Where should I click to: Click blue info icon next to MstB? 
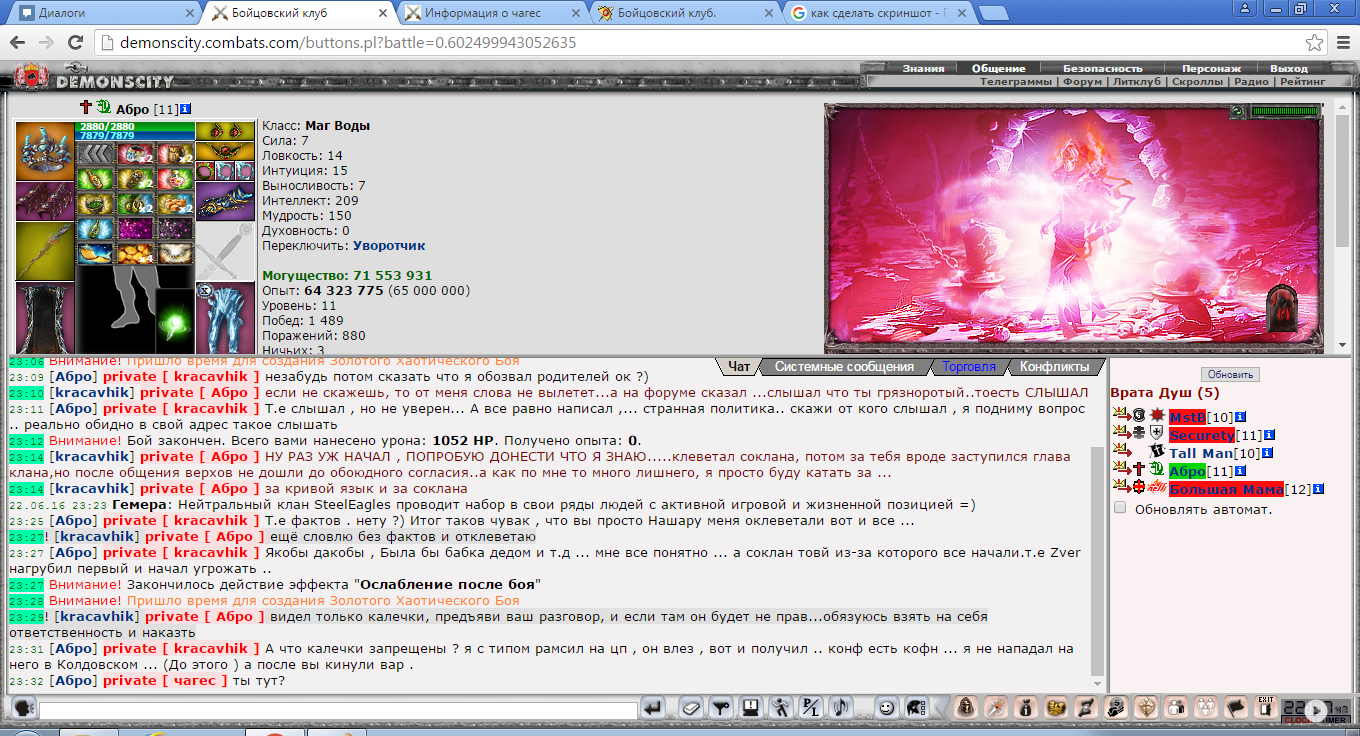1240,417
